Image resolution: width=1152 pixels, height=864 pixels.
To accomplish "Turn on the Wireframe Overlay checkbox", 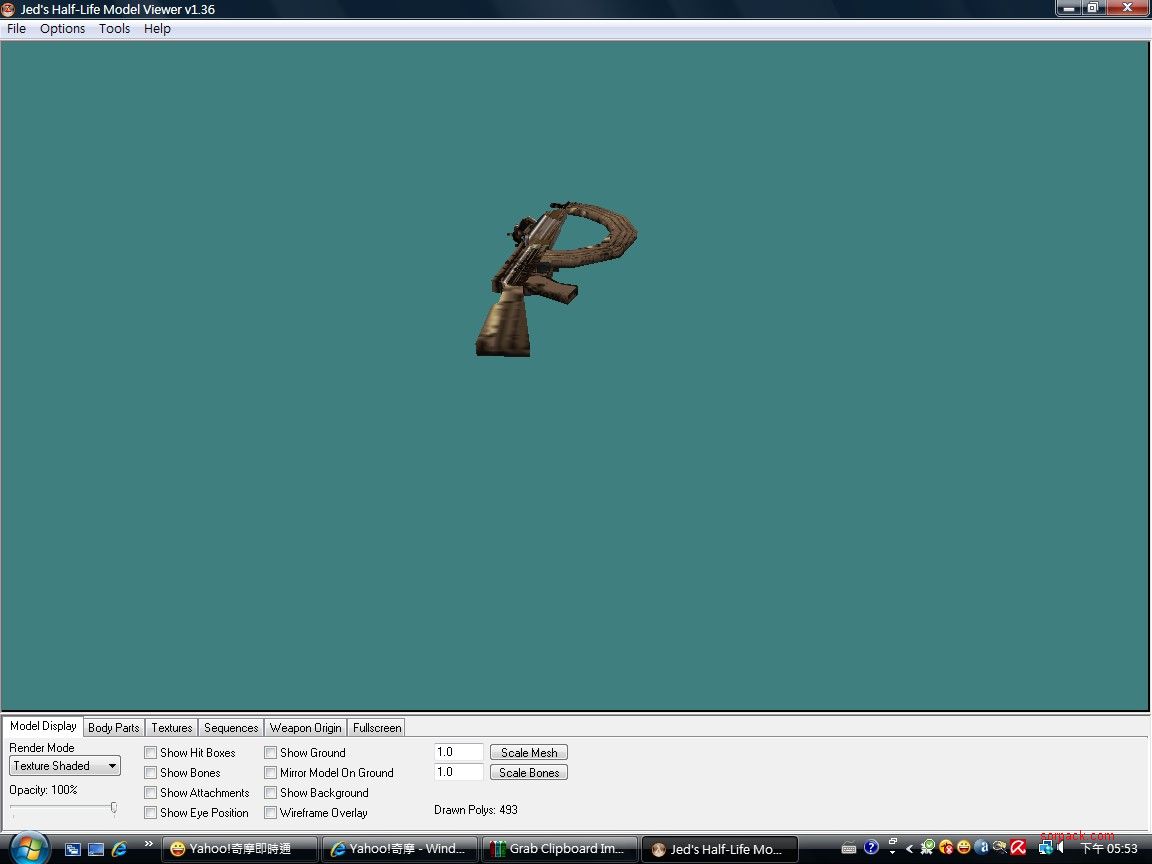I will [x=271, y=813].
